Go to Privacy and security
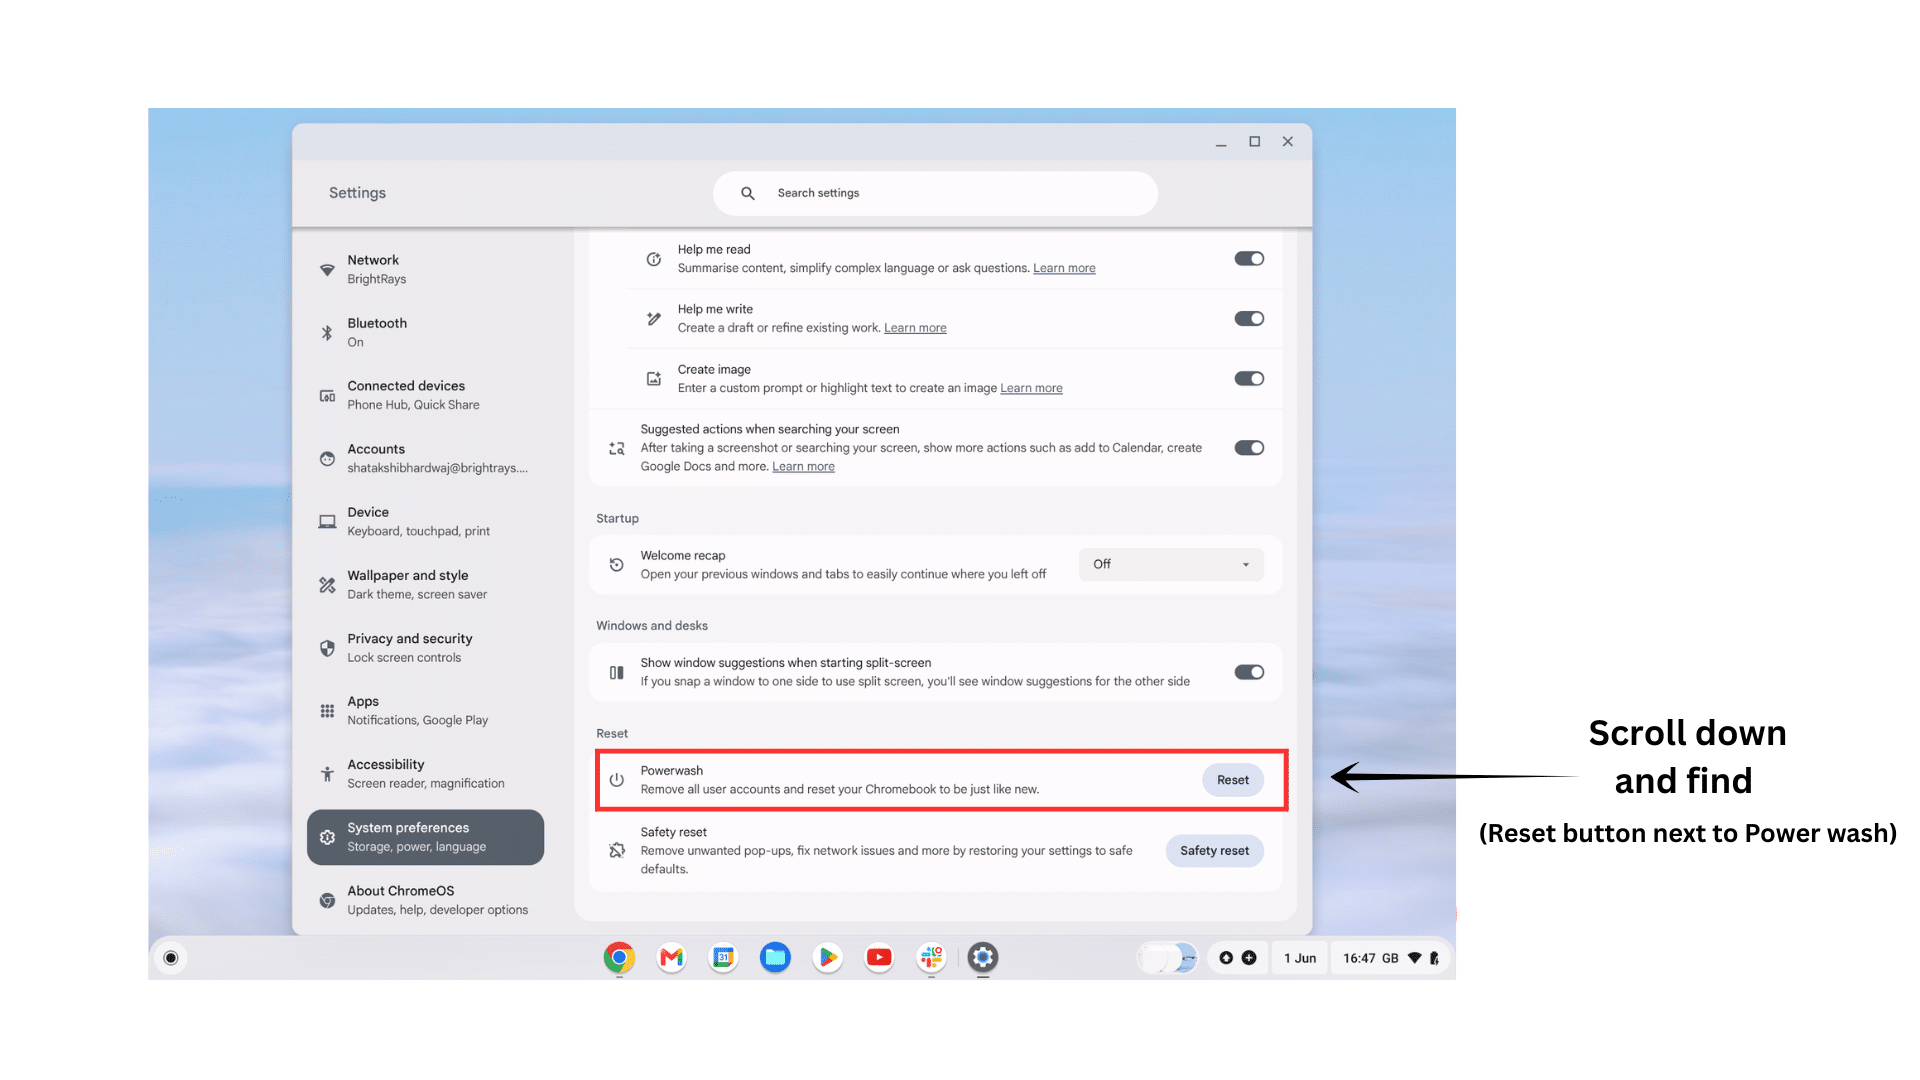Viewport: 1920px width, 1080px height. [x=425, y=647]
